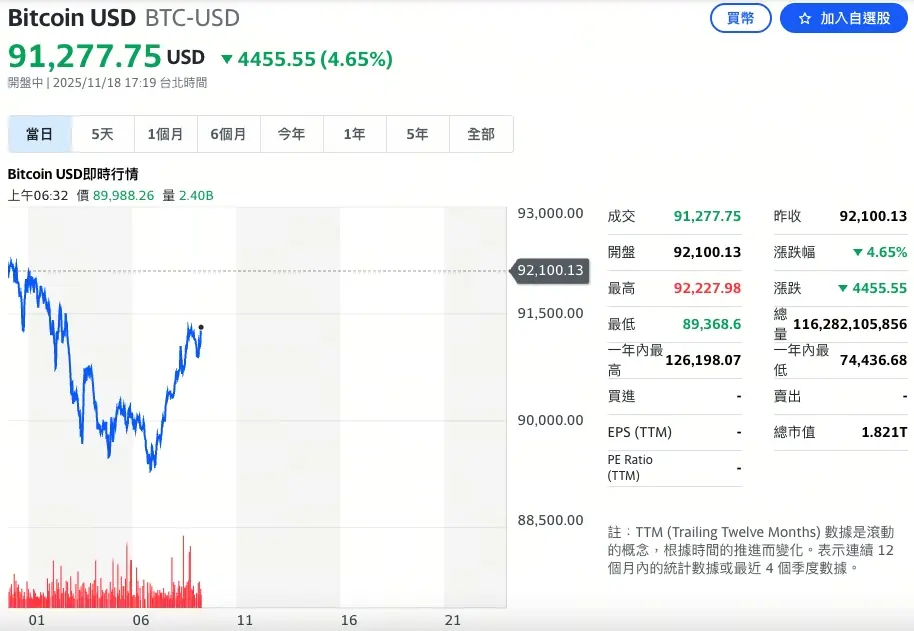Click the 一年內最高 value 126,198.07
Screen dimensions: 914x631
coord(703,360)
